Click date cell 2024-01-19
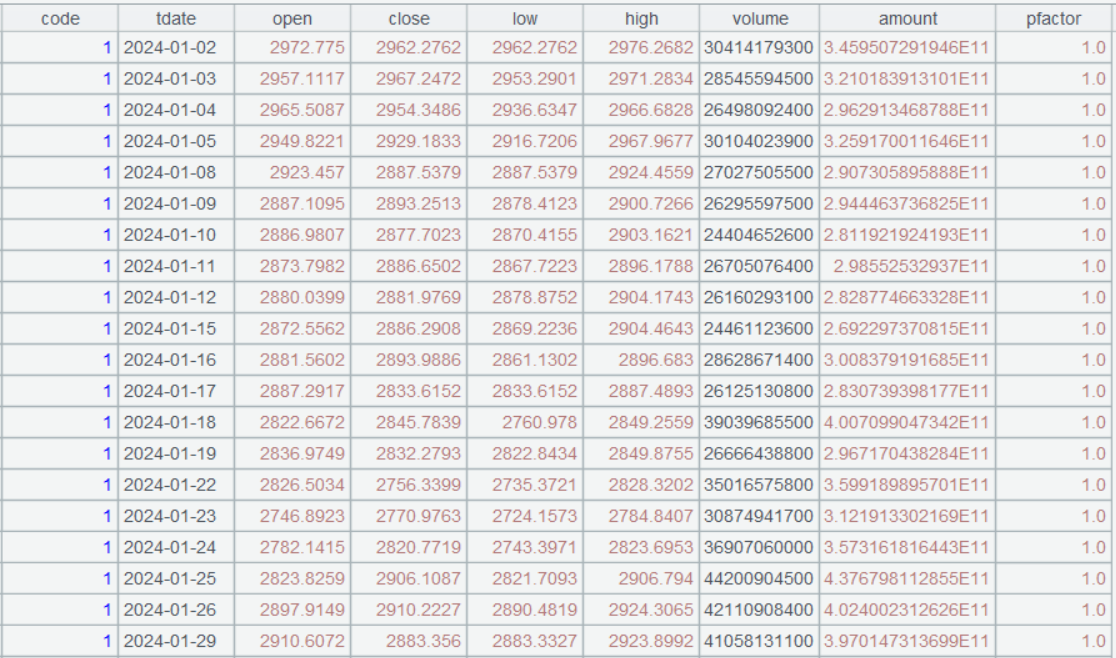 [x=176, y=455]
